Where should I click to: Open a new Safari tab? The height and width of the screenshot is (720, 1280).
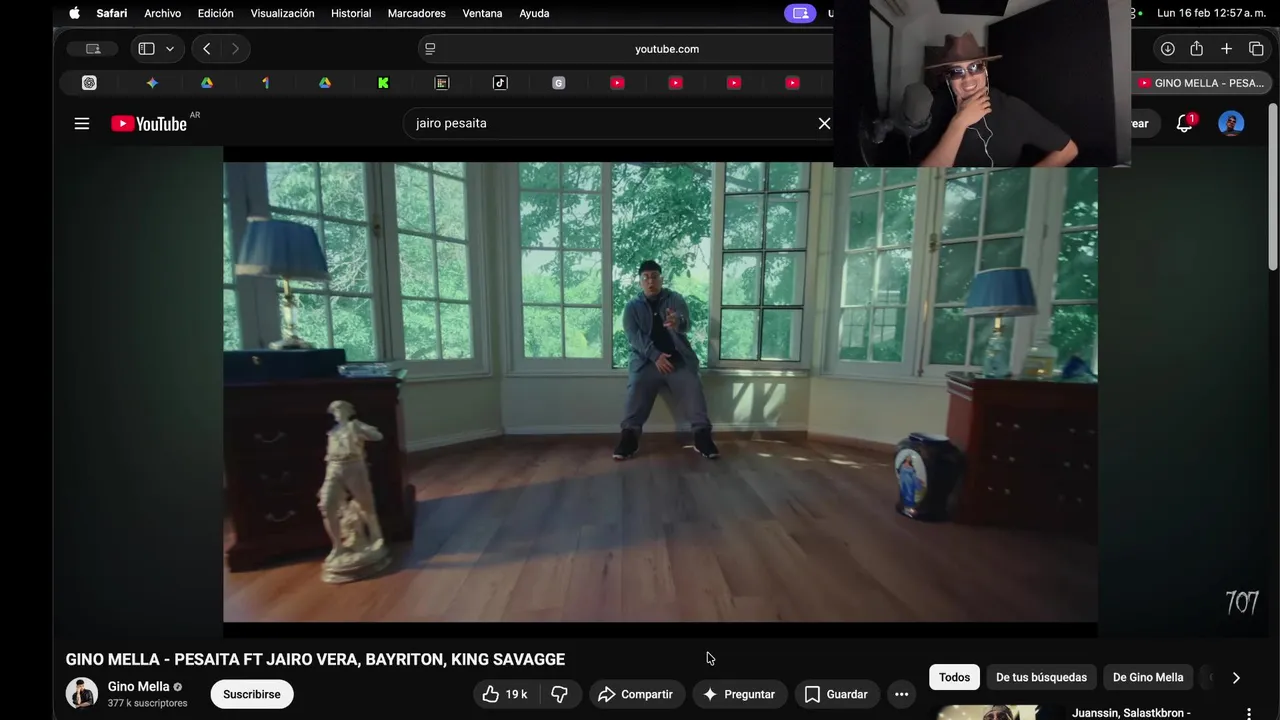(1226, 48)
